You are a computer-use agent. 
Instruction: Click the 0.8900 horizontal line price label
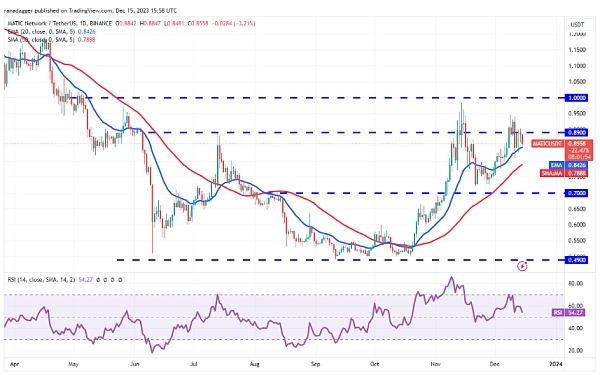[577, 132]
